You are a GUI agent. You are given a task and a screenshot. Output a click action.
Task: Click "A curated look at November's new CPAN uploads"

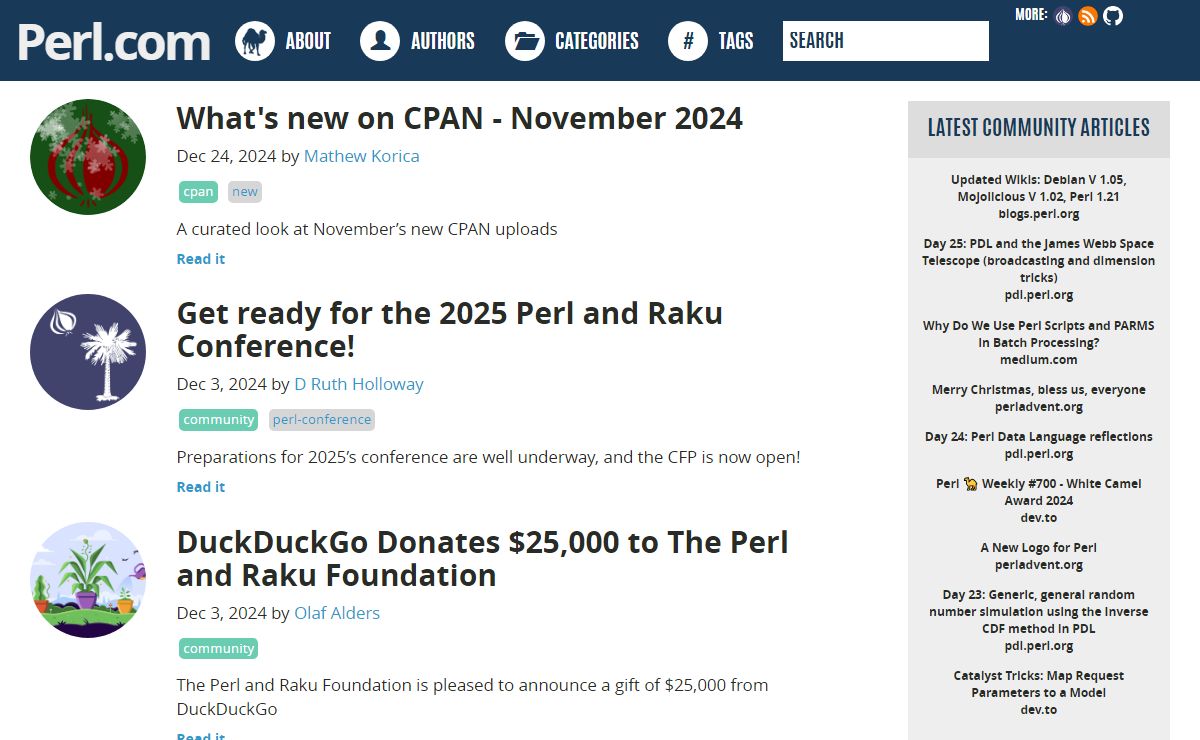(x=367, y=229)
